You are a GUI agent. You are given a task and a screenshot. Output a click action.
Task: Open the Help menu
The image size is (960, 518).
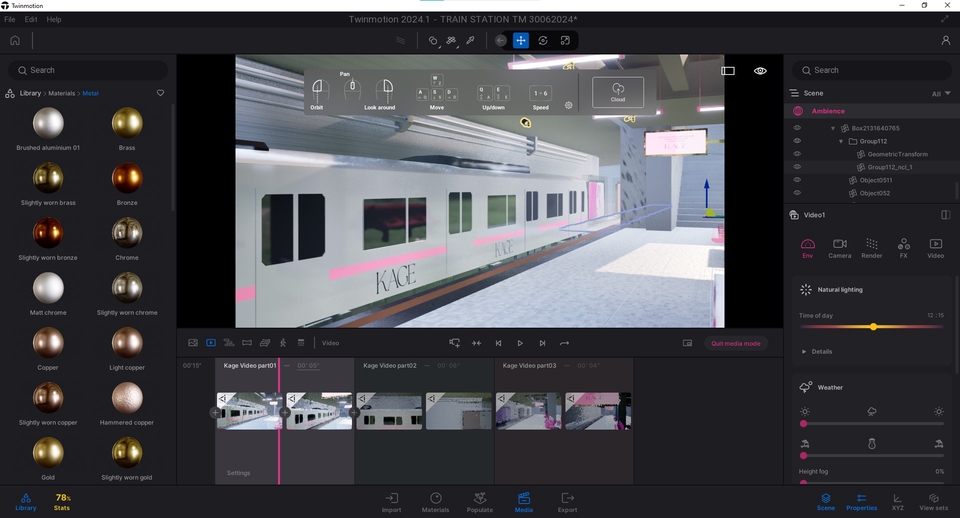point(54,20)
